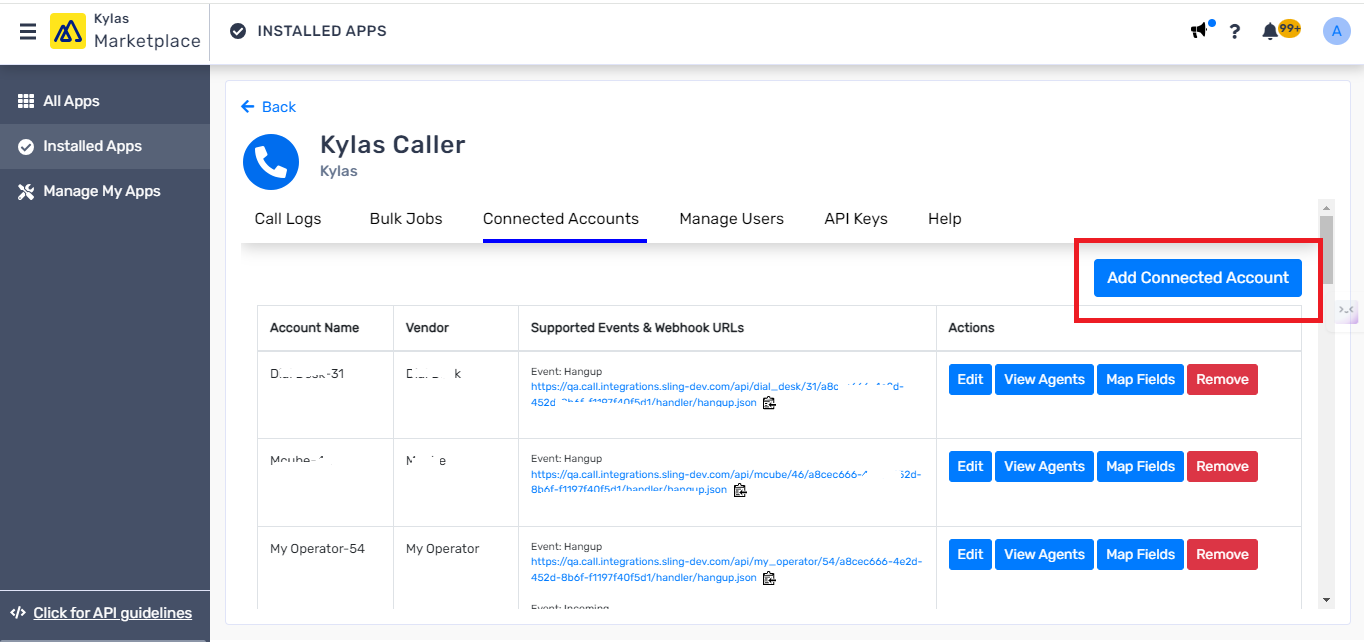Switch to the Call Logs tab
The width and height of the screenshot is (1364, 642).
[x=288, y=219]
